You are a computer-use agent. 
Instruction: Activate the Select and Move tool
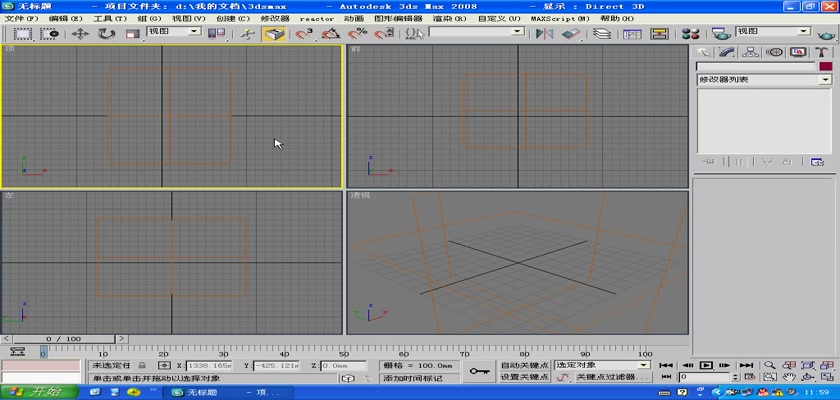(x=80, y=34)
